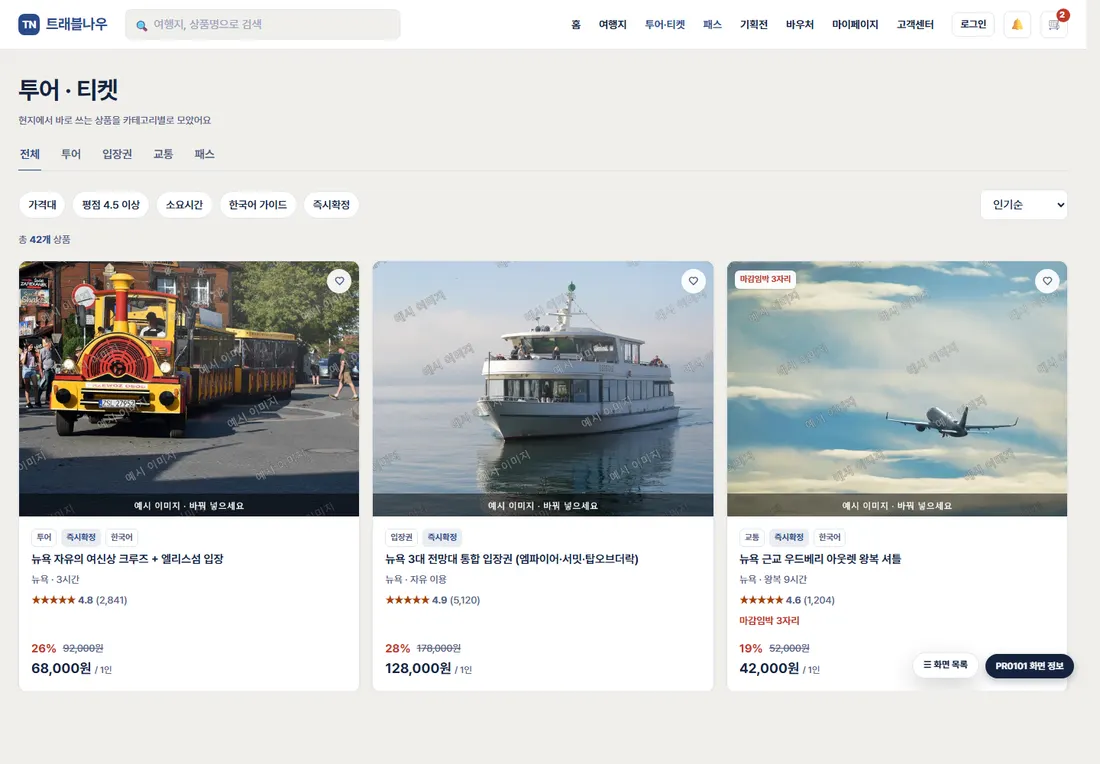Favorite the Woodbury outlet shuttle heart icon
Viewport: 1100px width, 764px height.
(1047, 281)
